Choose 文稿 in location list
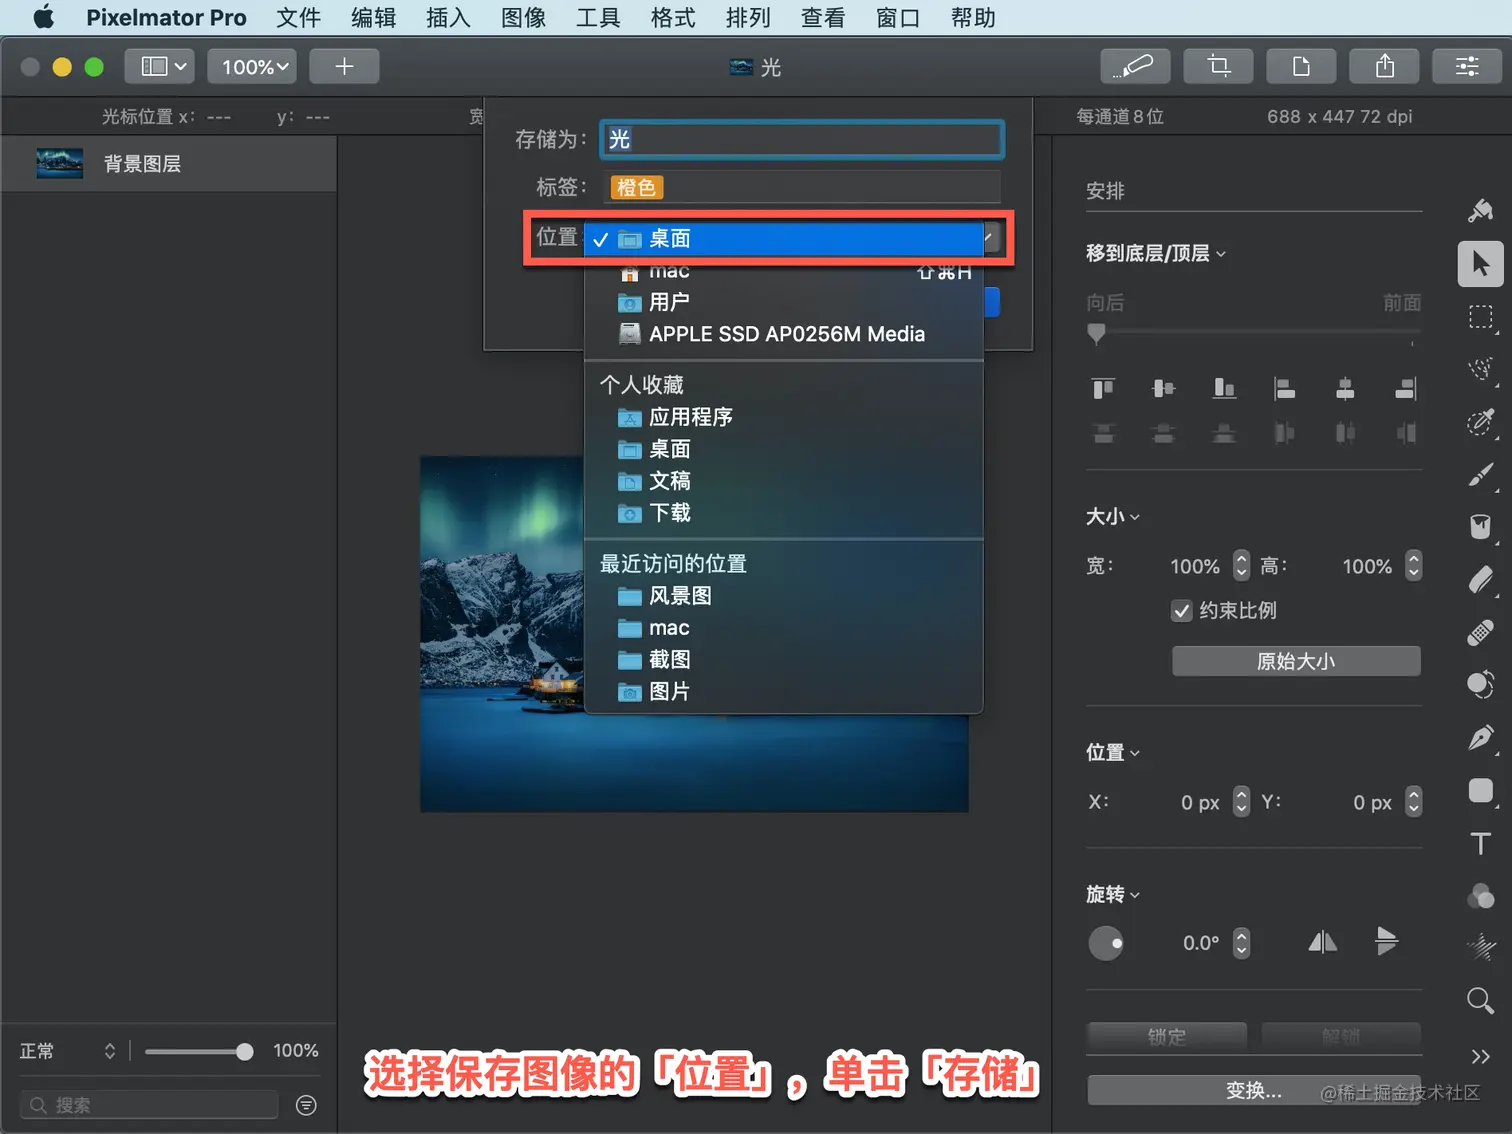The image size is (1512, 1134). pyautogui.click(x=784, y=481)
